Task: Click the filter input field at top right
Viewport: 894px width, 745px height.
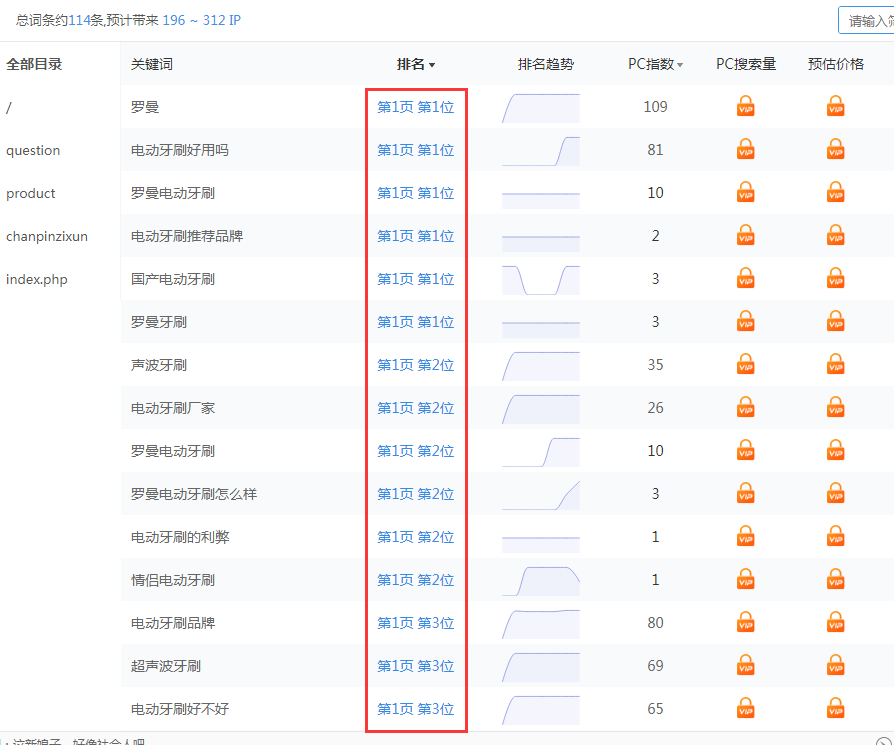Action: click(x=866, y=20)
